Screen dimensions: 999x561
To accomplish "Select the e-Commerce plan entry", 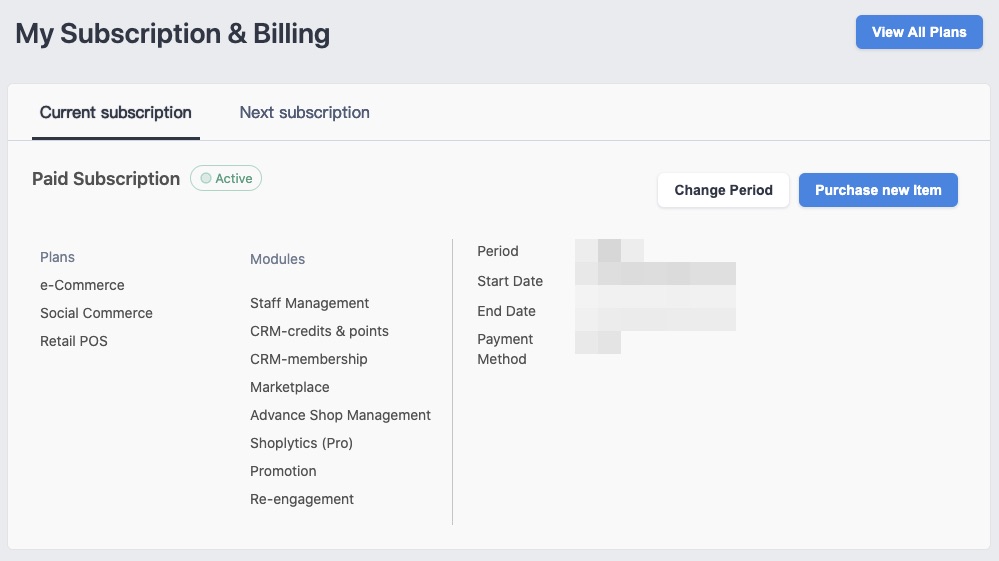I will click(82, 285).
